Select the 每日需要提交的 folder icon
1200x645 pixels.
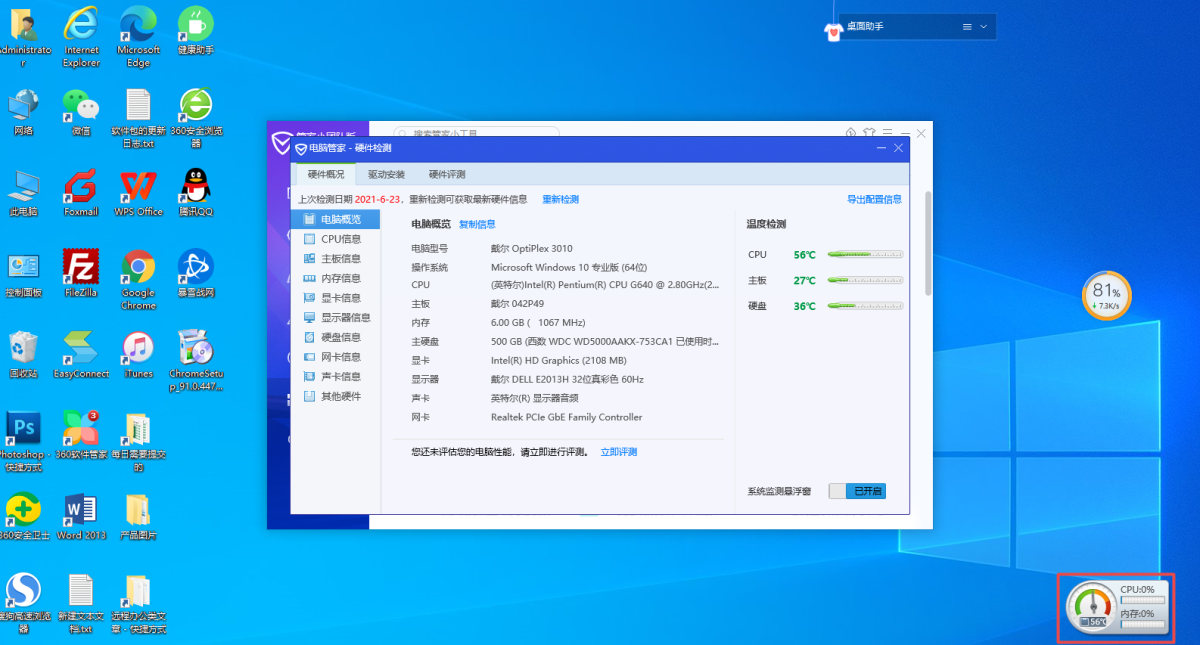point(138,441)
